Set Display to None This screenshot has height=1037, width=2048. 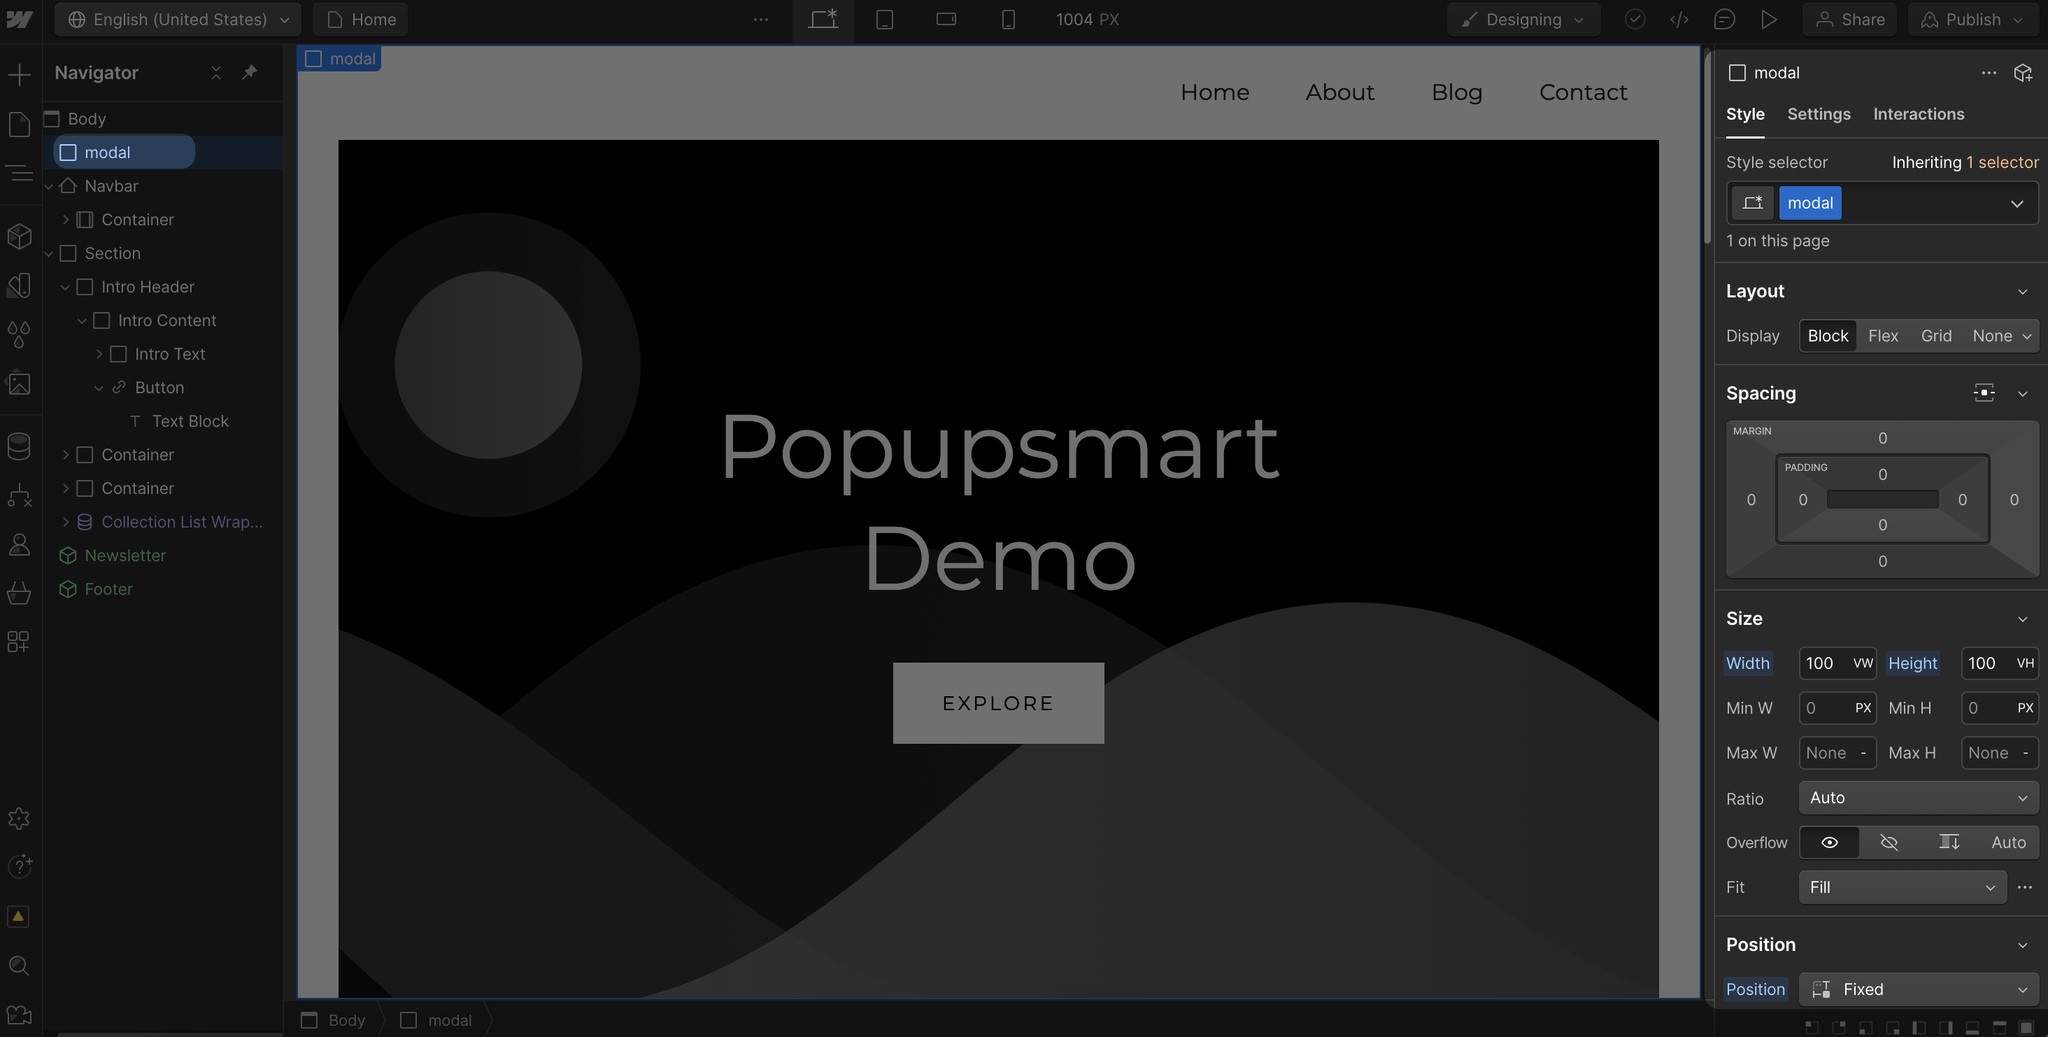(x=1992, y=336)
